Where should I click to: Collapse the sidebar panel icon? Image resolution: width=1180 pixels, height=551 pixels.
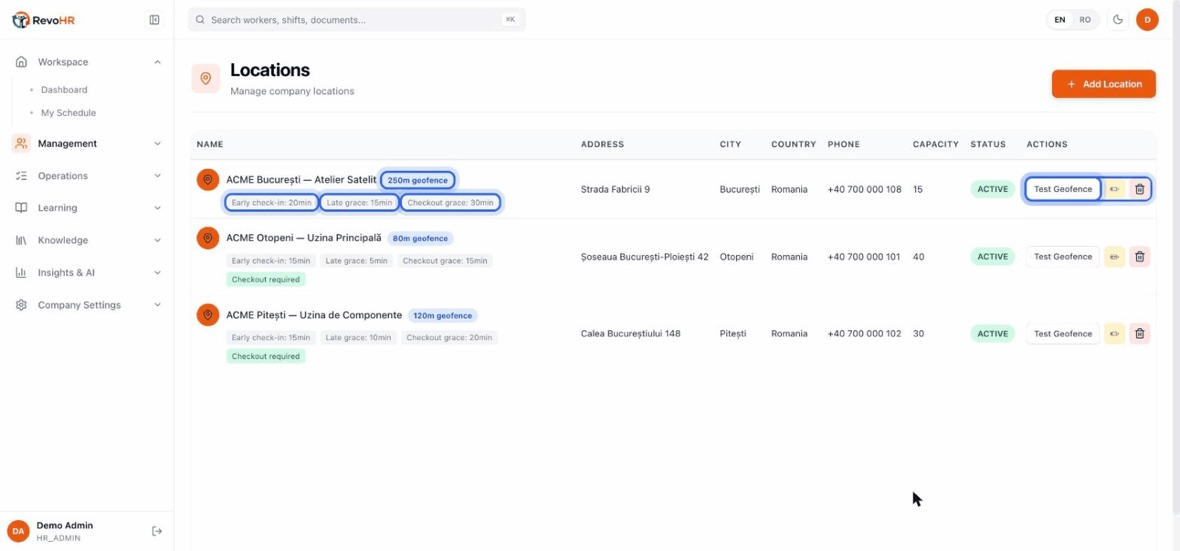[x=154, y=20]
